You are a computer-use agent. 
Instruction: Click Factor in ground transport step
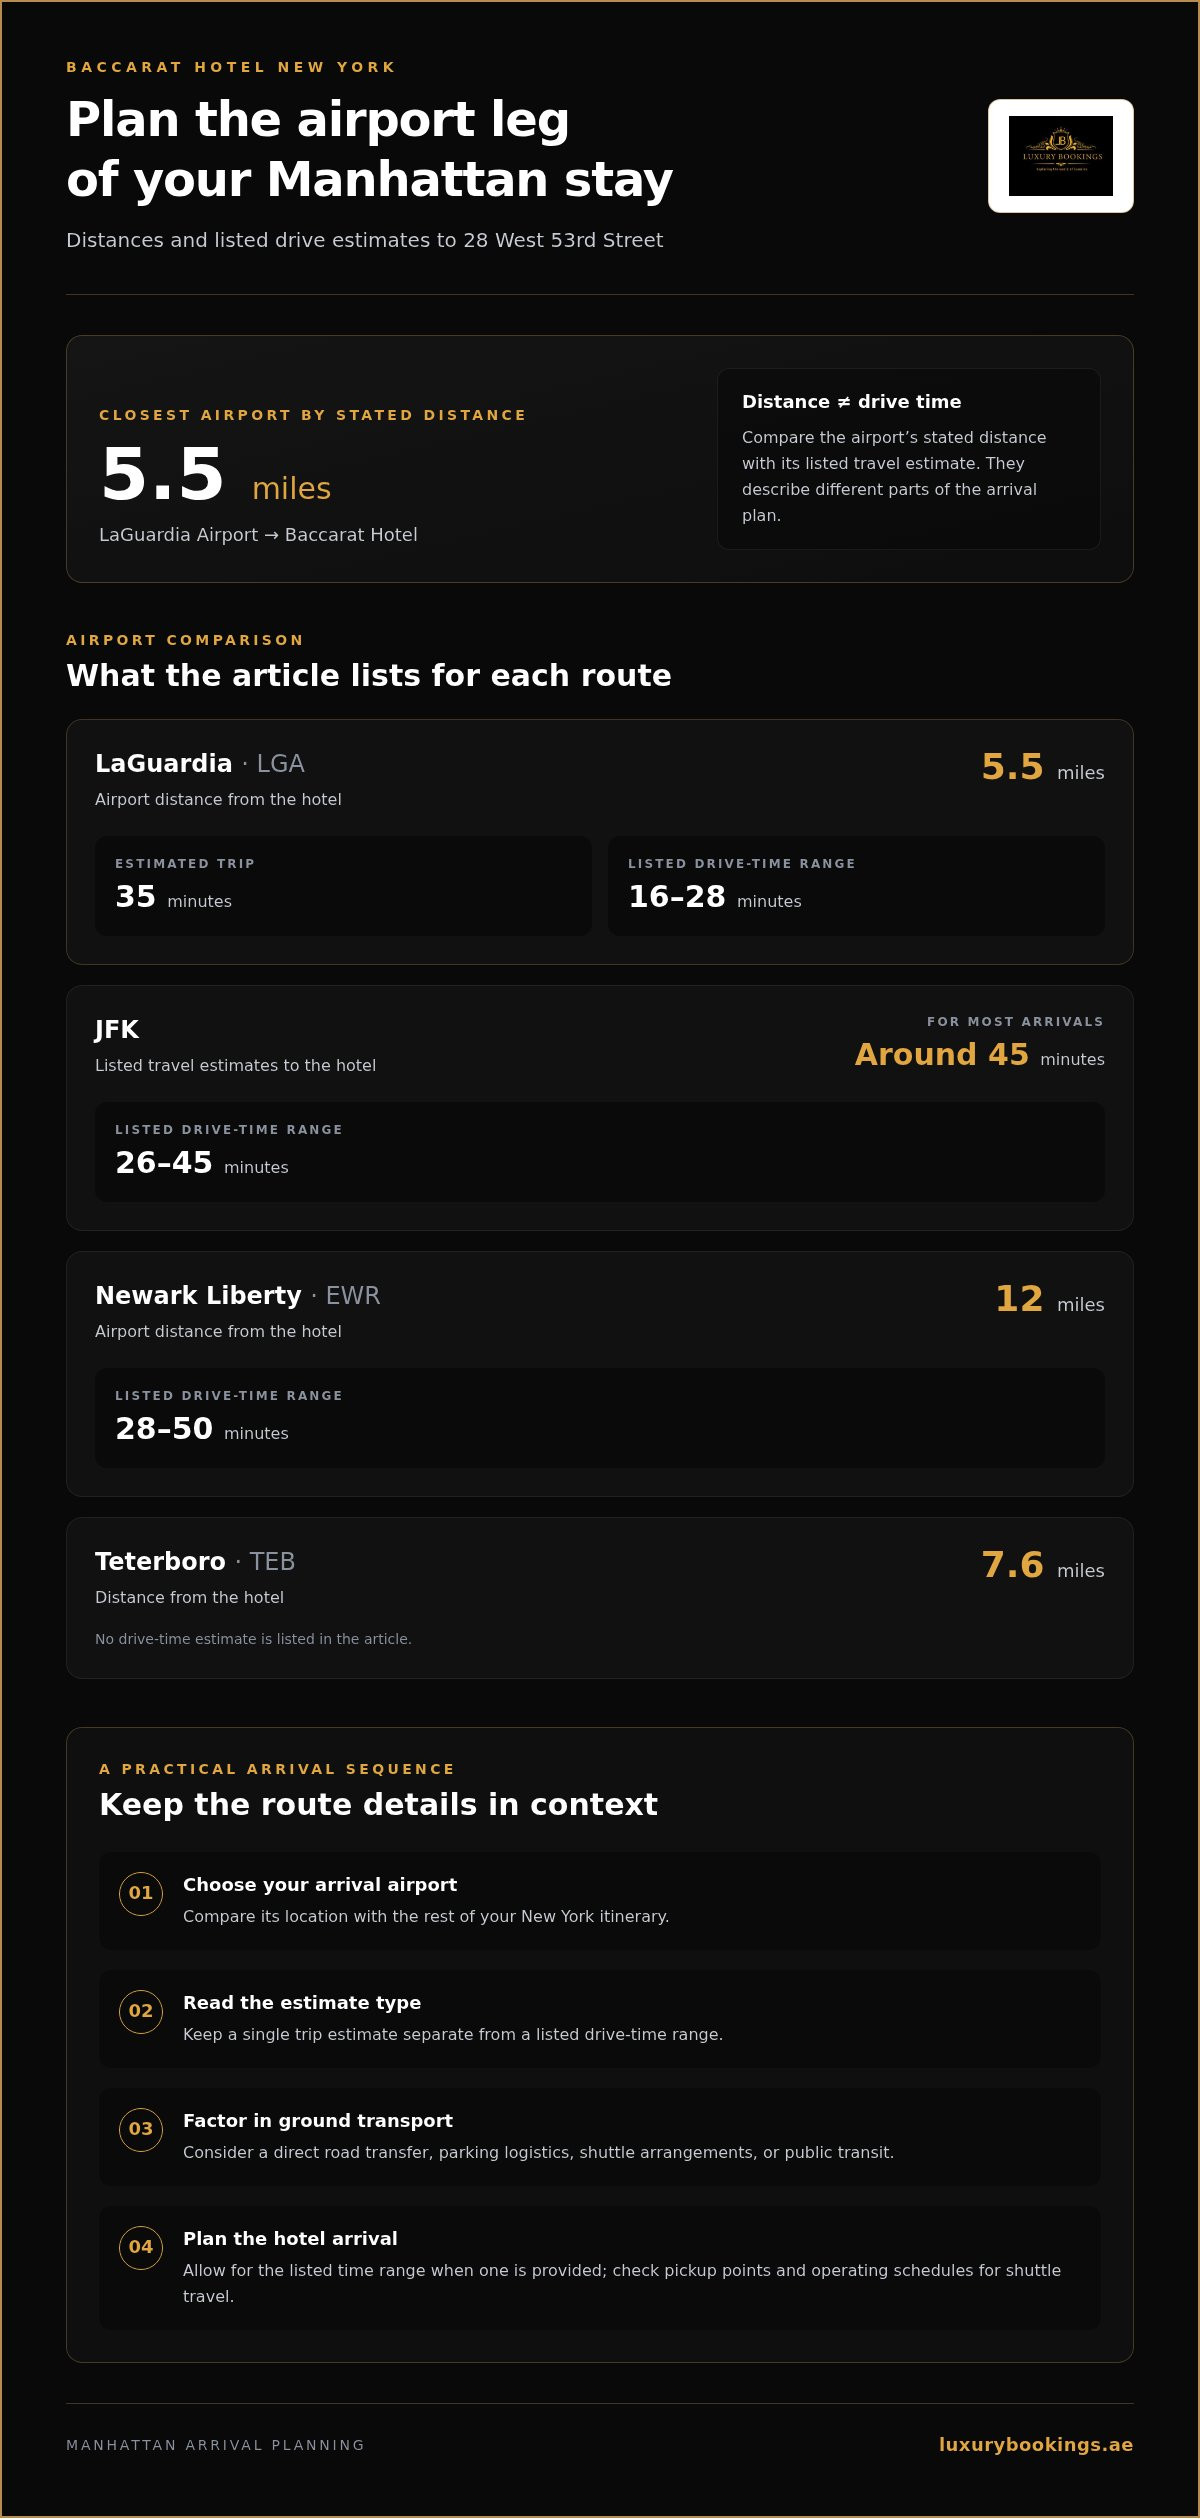(x=600, y=2136)
